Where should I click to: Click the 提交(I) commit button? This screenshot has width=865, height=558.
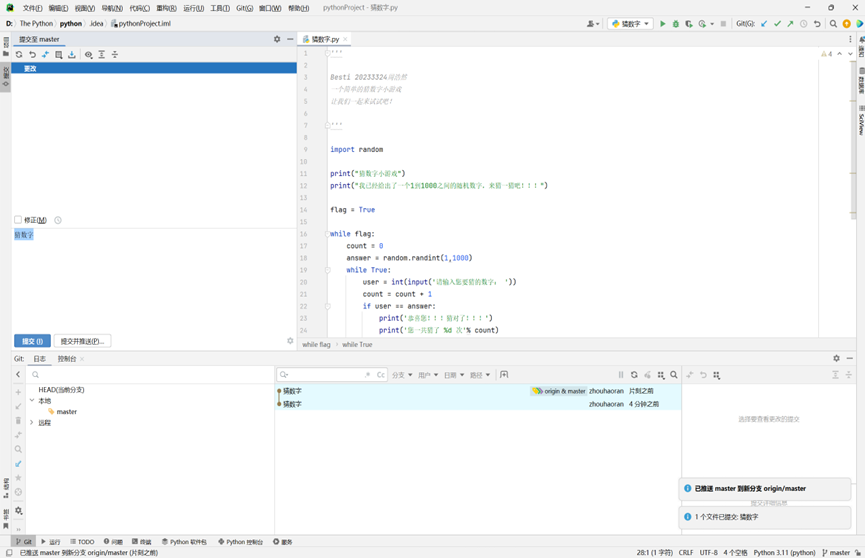(32, 341)
